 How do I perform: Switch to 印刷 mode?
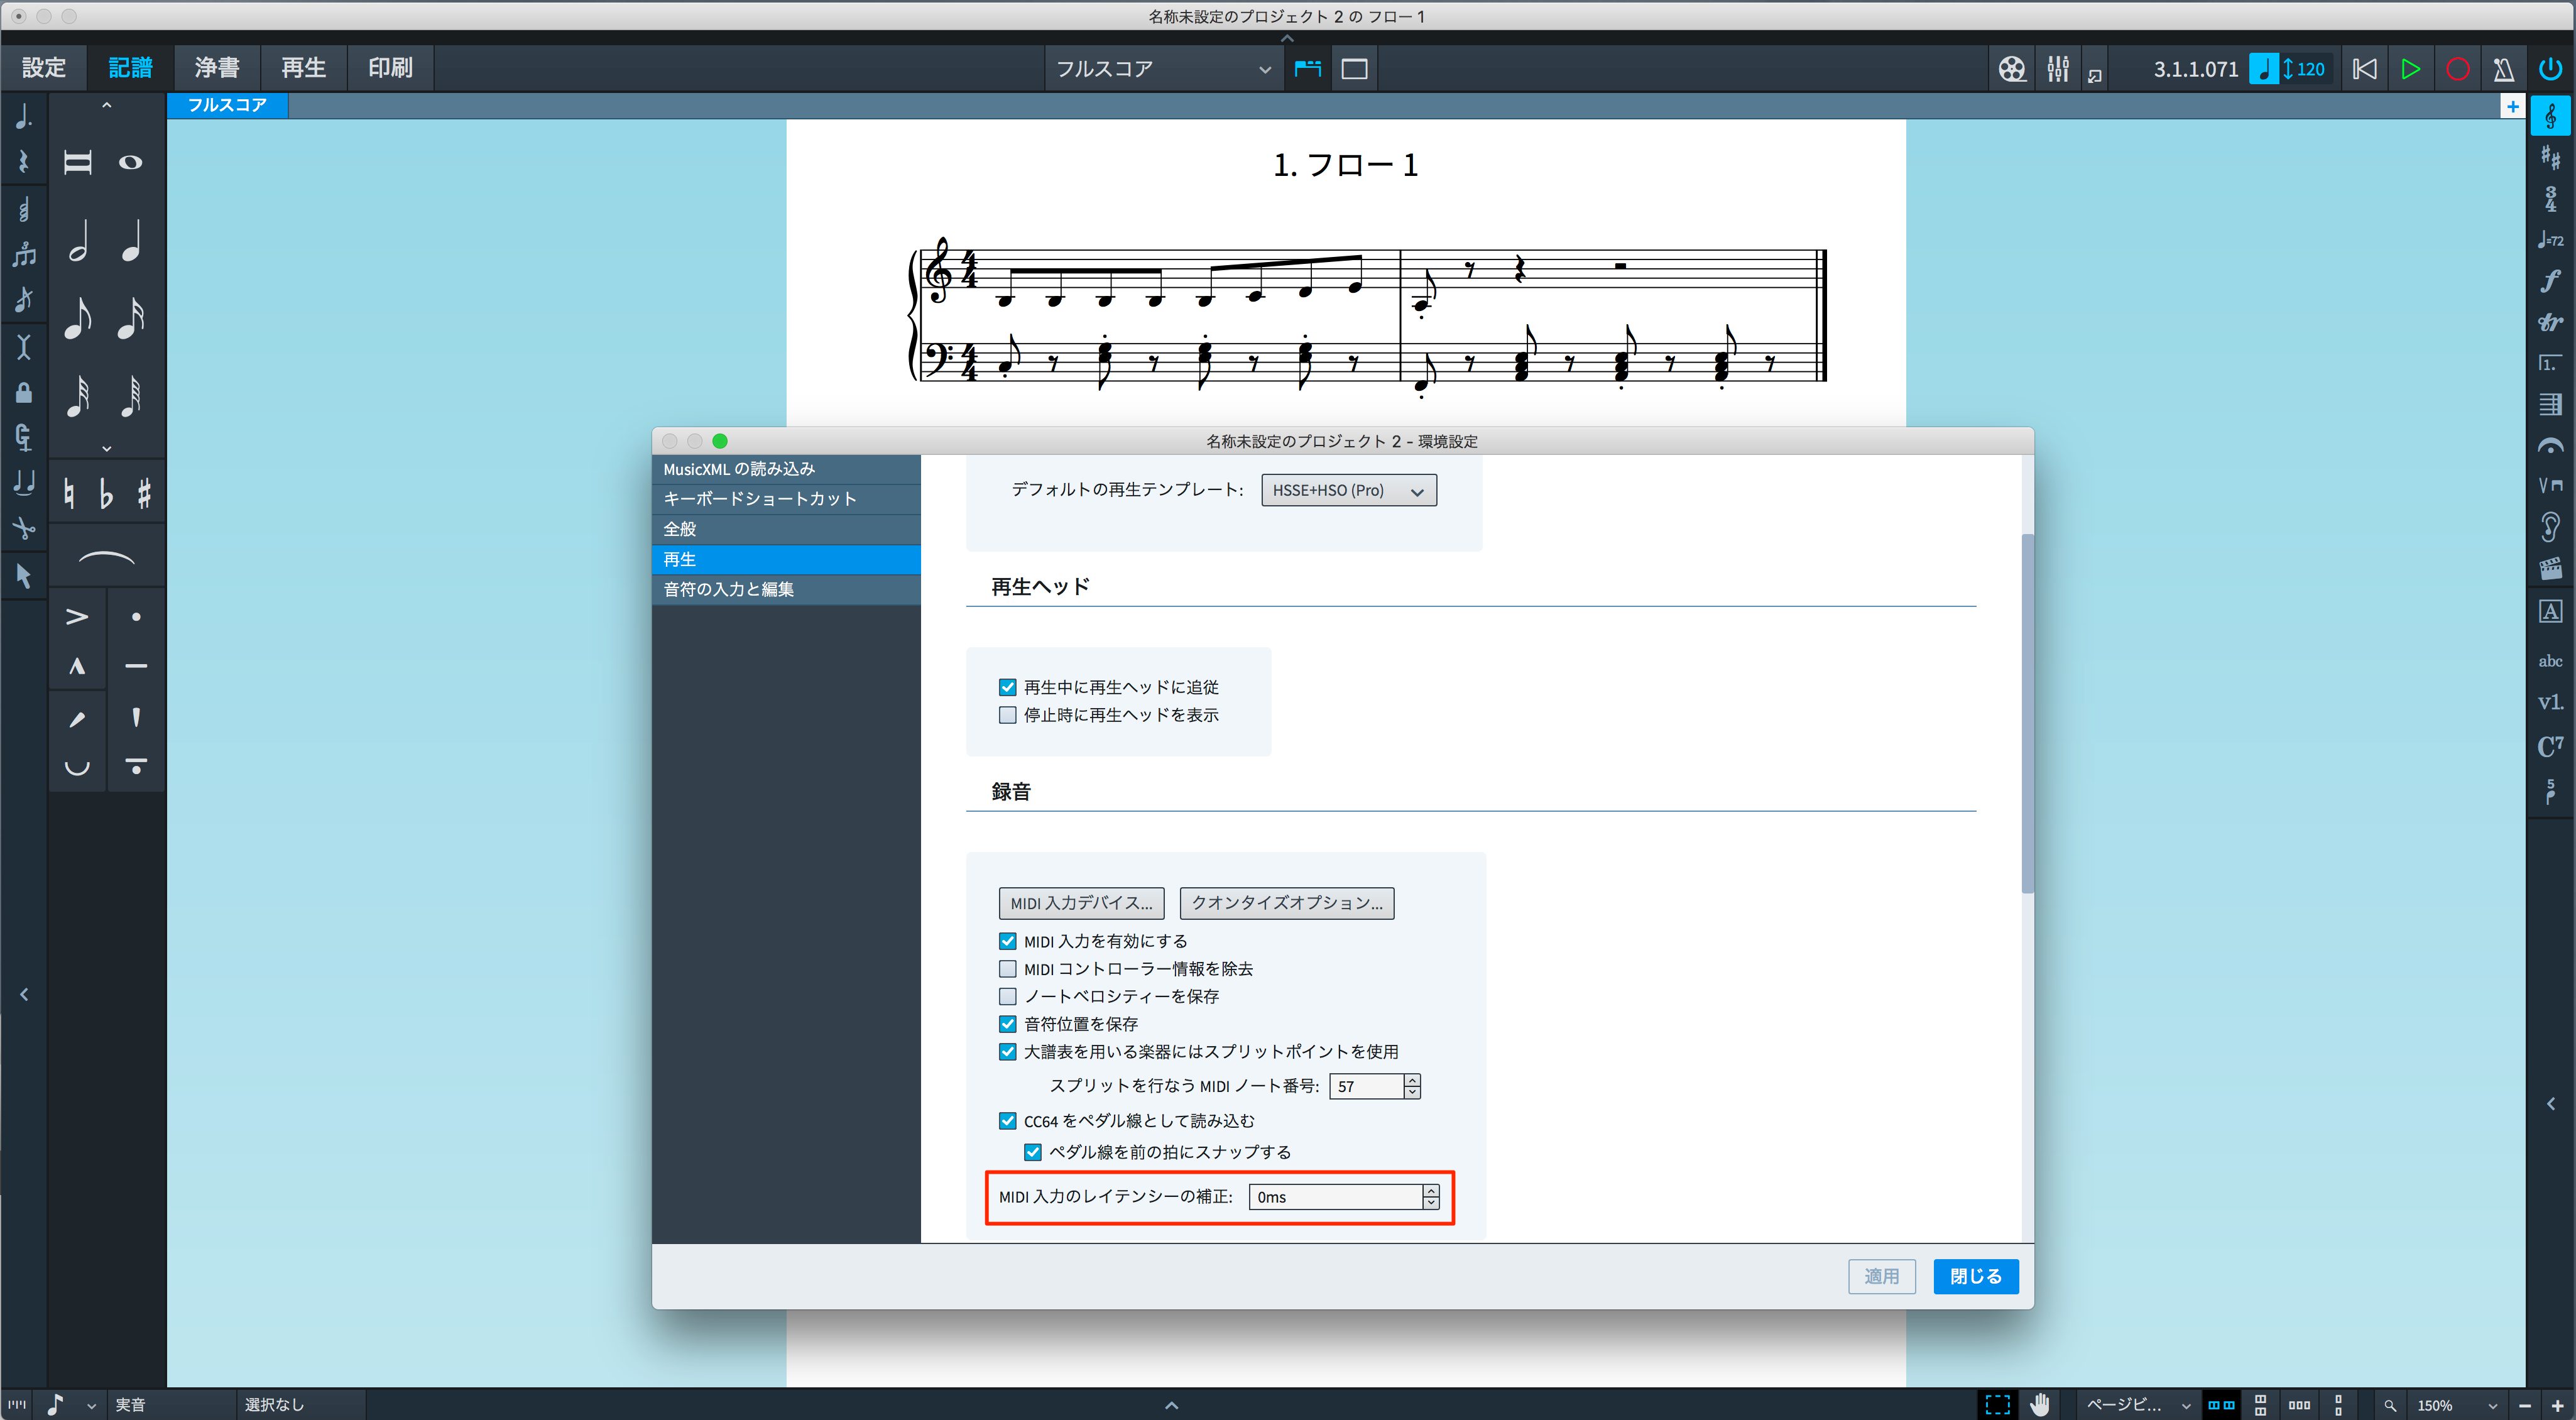point(390,67)
